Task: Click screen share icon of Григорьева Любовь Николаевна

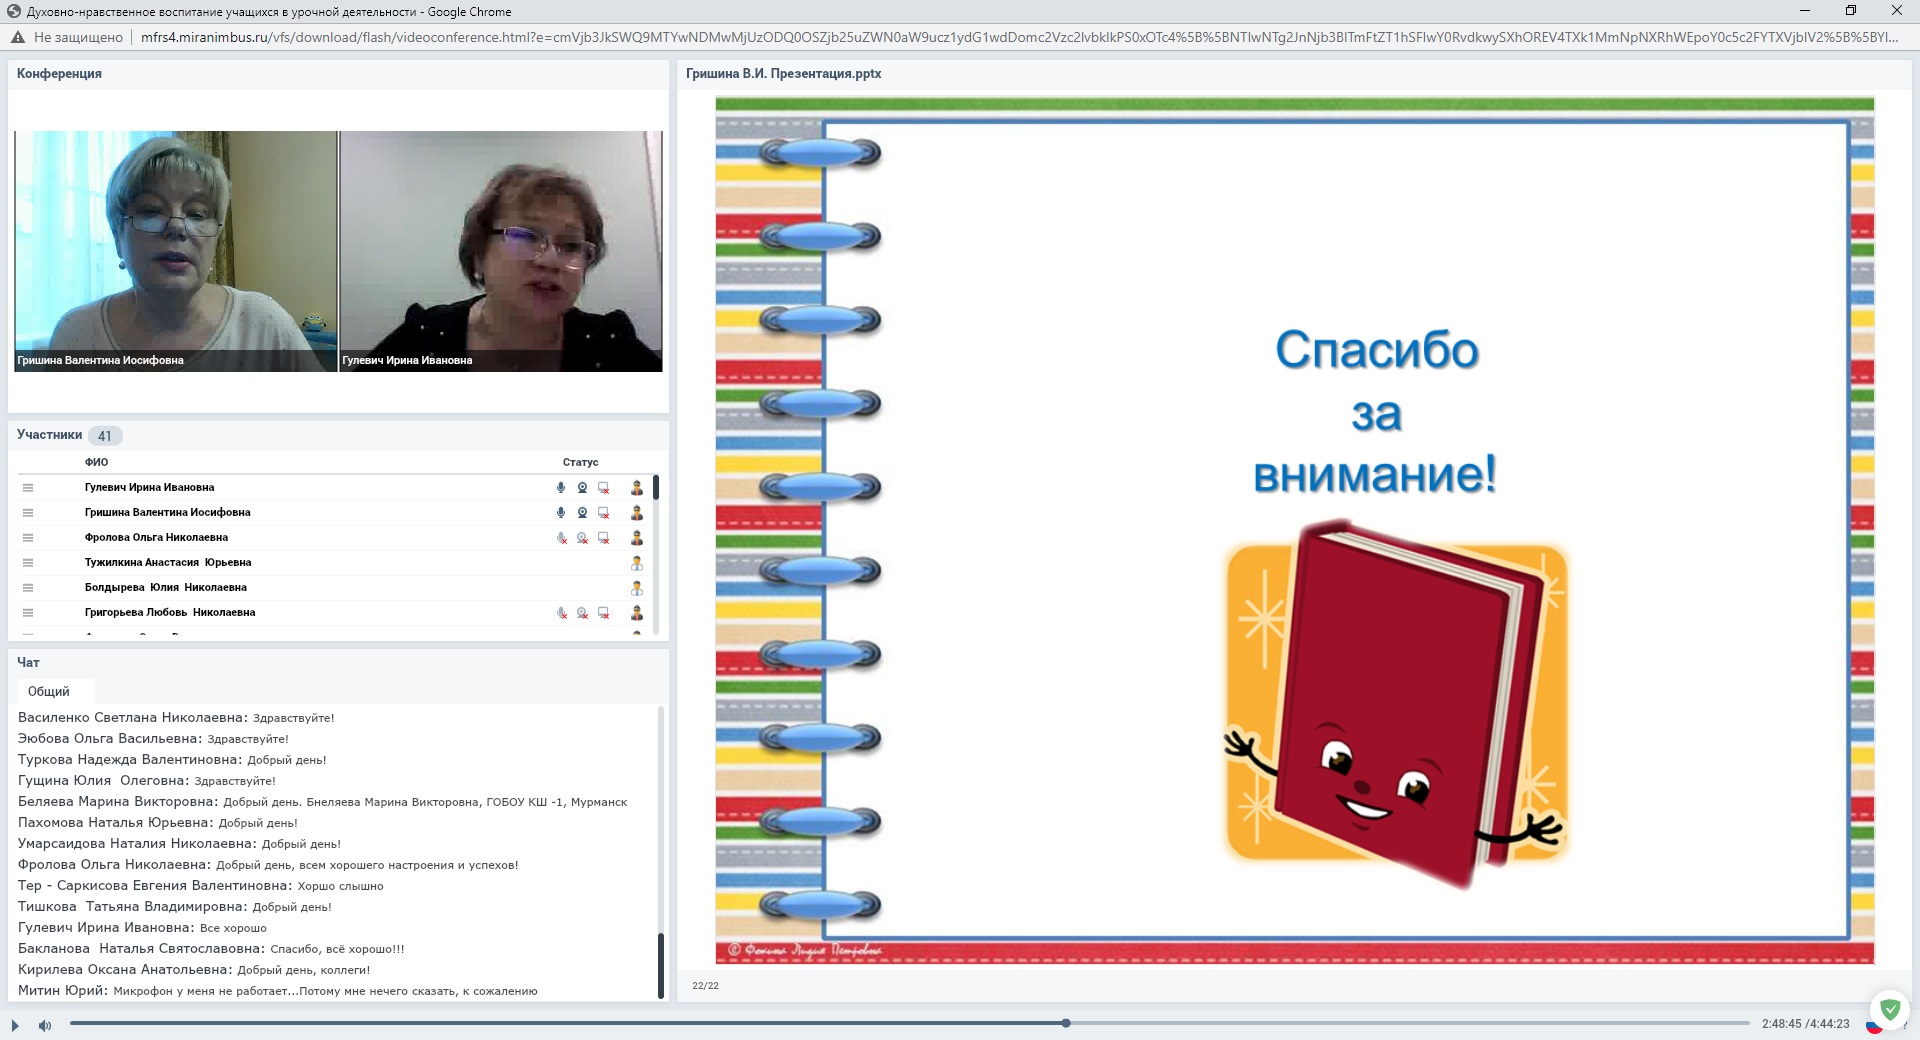Action: [x=604, y=613]
